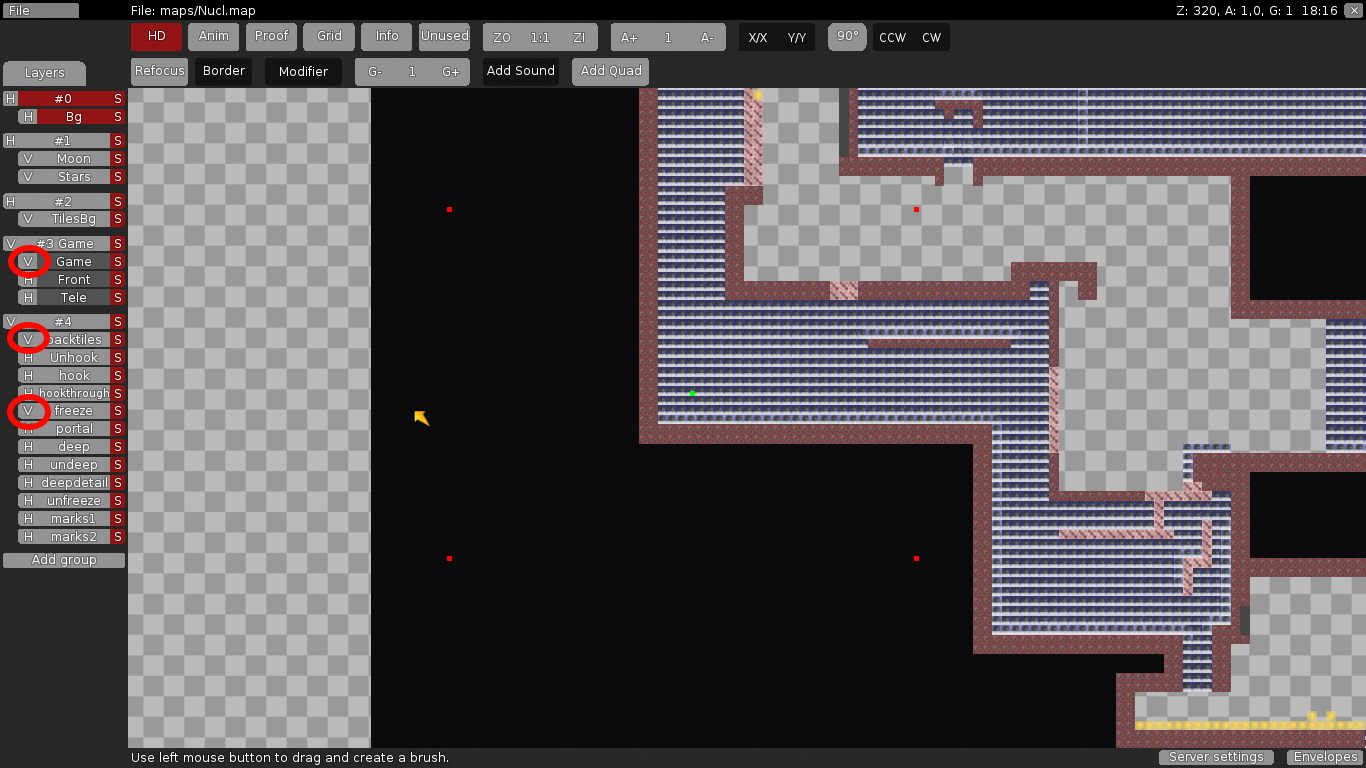
Task: Select the #3 Game group header
Action: (x=65, y=244)
